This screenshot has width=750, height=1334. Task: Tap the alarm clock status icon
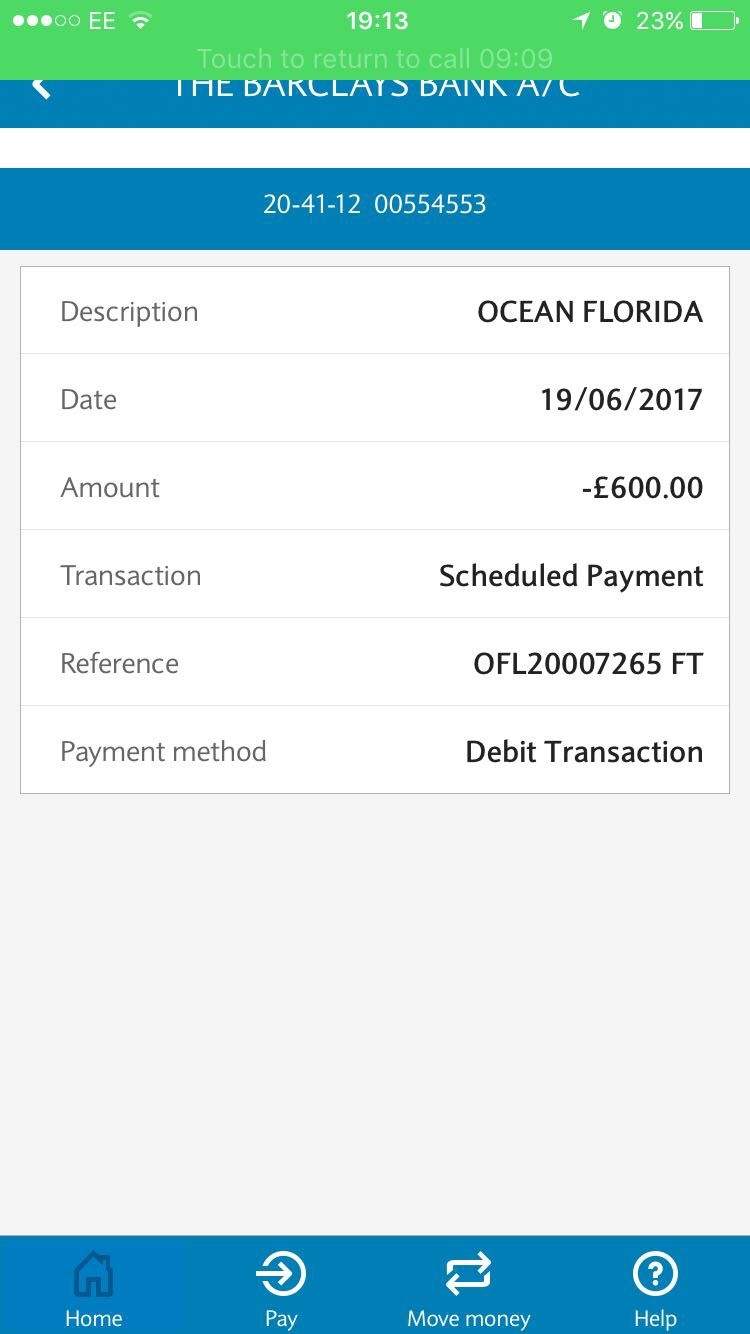pyautogui.click(x=613, y=21)
